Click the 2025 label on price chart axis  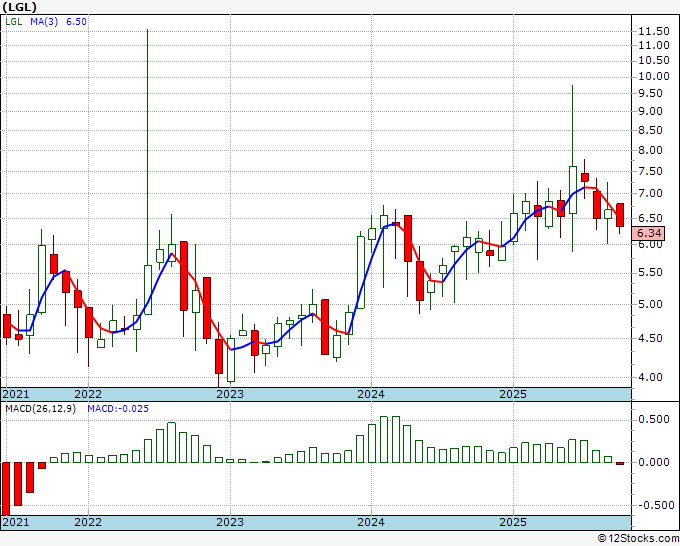[513, 394]
